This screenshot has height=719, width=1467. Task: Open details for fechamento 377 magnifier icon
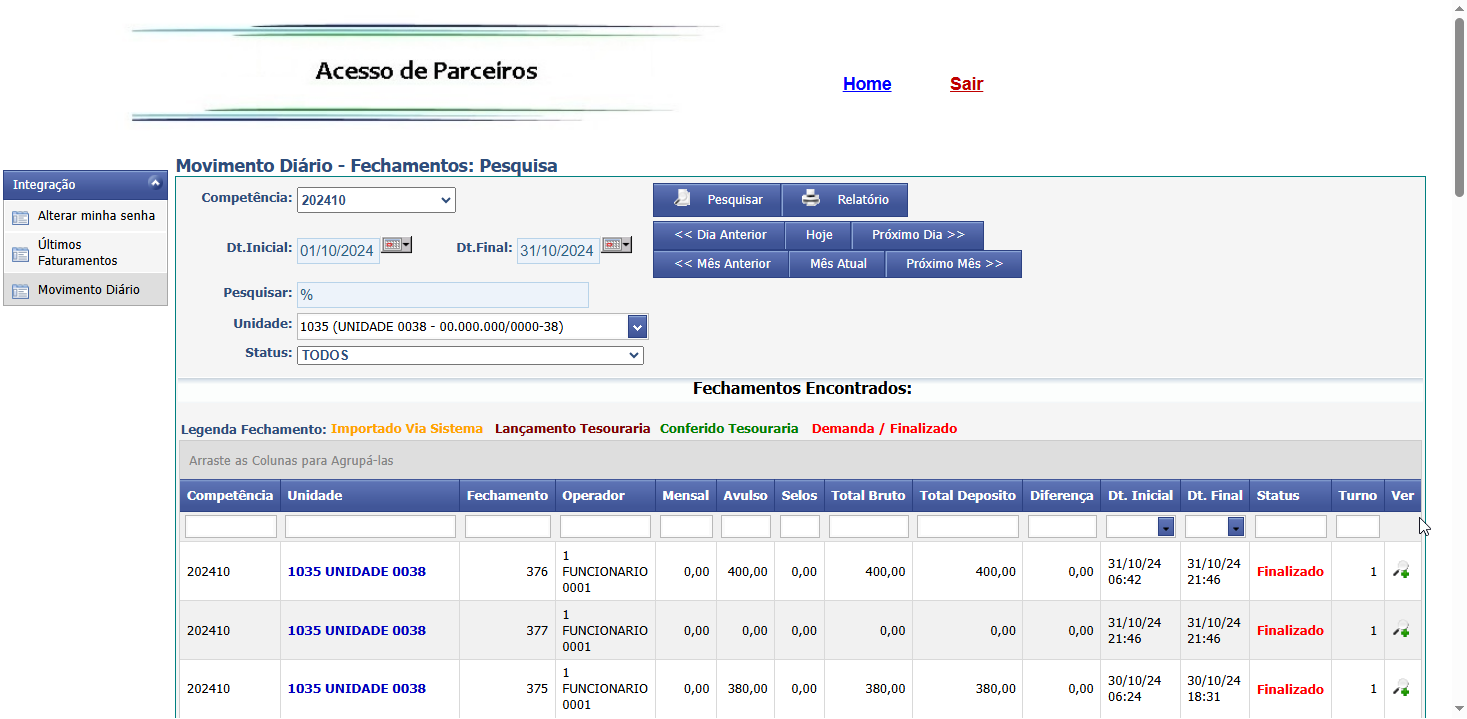click(x=1401, y=630)
